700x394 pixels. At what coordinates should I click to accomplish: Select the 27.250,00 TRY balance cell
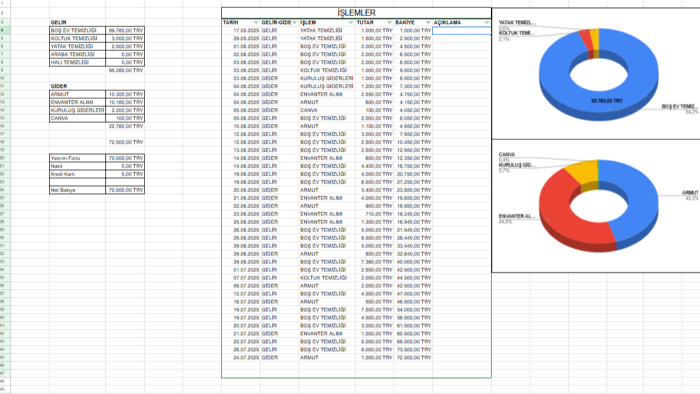[x=413, y=182]
